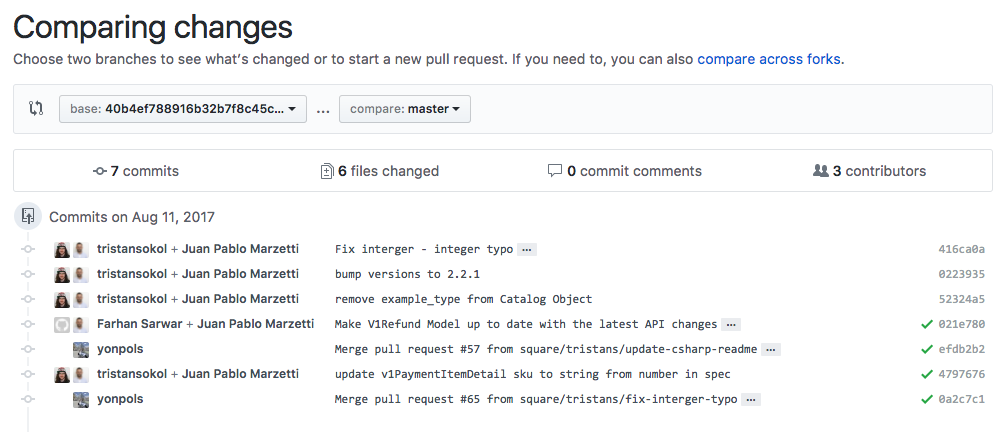Open the base commit dropdown
Viewport: 1006px width, 438px height.
pos(183,109)
